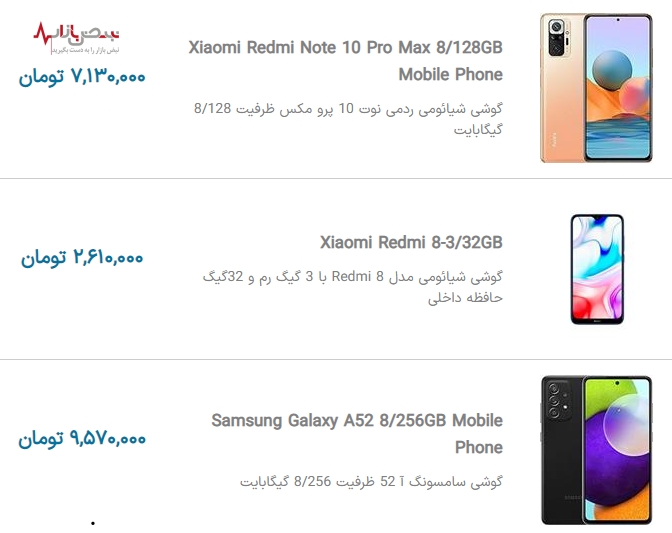Click the Galaxy A52 rear camera module
This screenshot has height=533, width=672.
click(556, 401)
